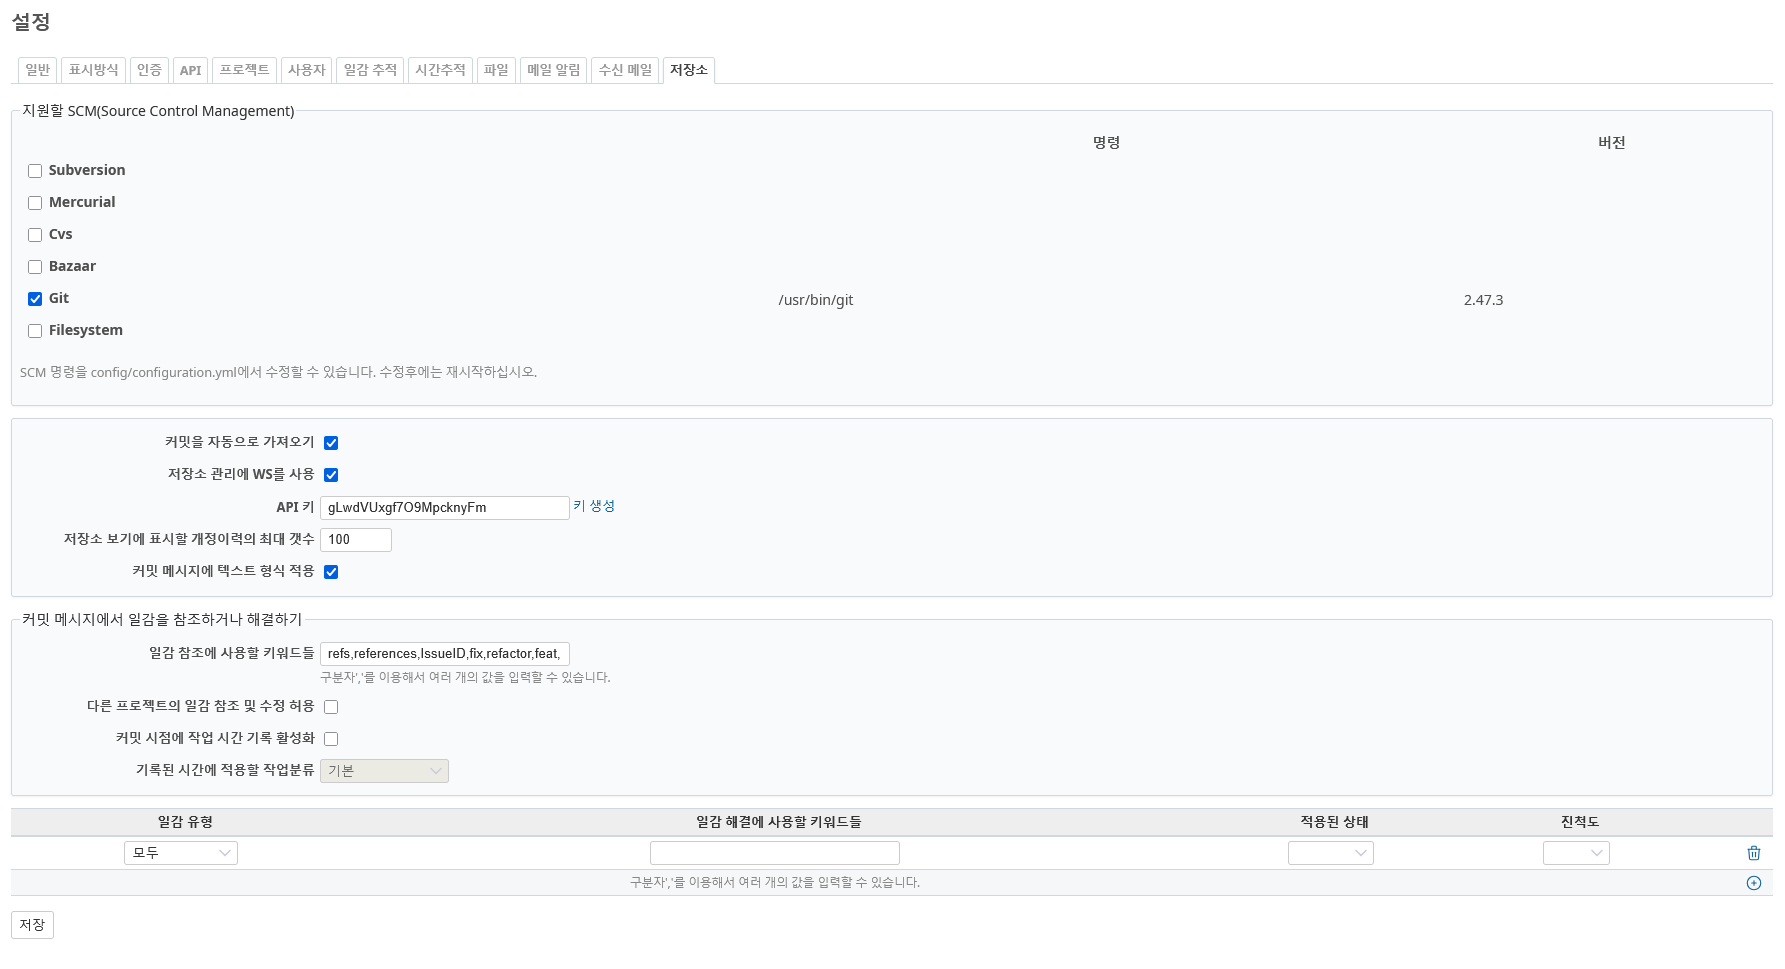
Task: Open the 기록된 시간에 적용할 작업분류 dropdown
Action: click(x=384, y=770)
